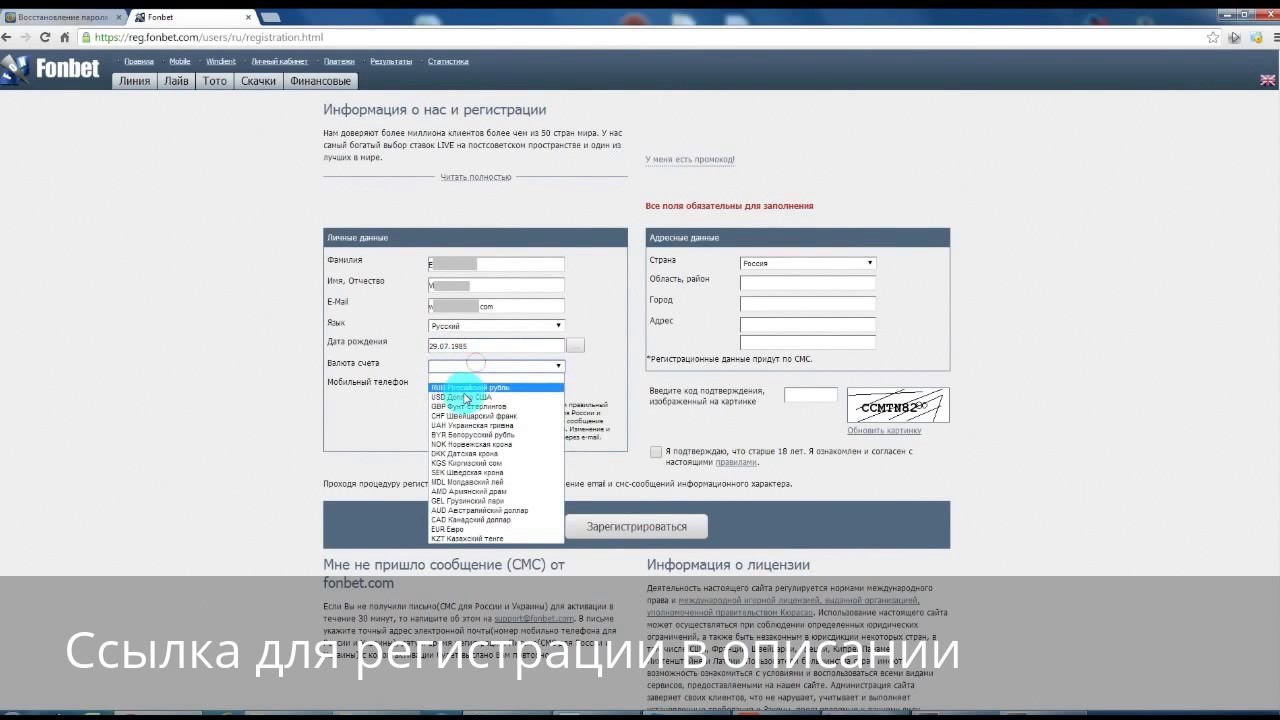Image resolution: width=1280 pixels, height=720 pixels.
Task: Open the Результаты link
Action: click(x=391, y=61)
